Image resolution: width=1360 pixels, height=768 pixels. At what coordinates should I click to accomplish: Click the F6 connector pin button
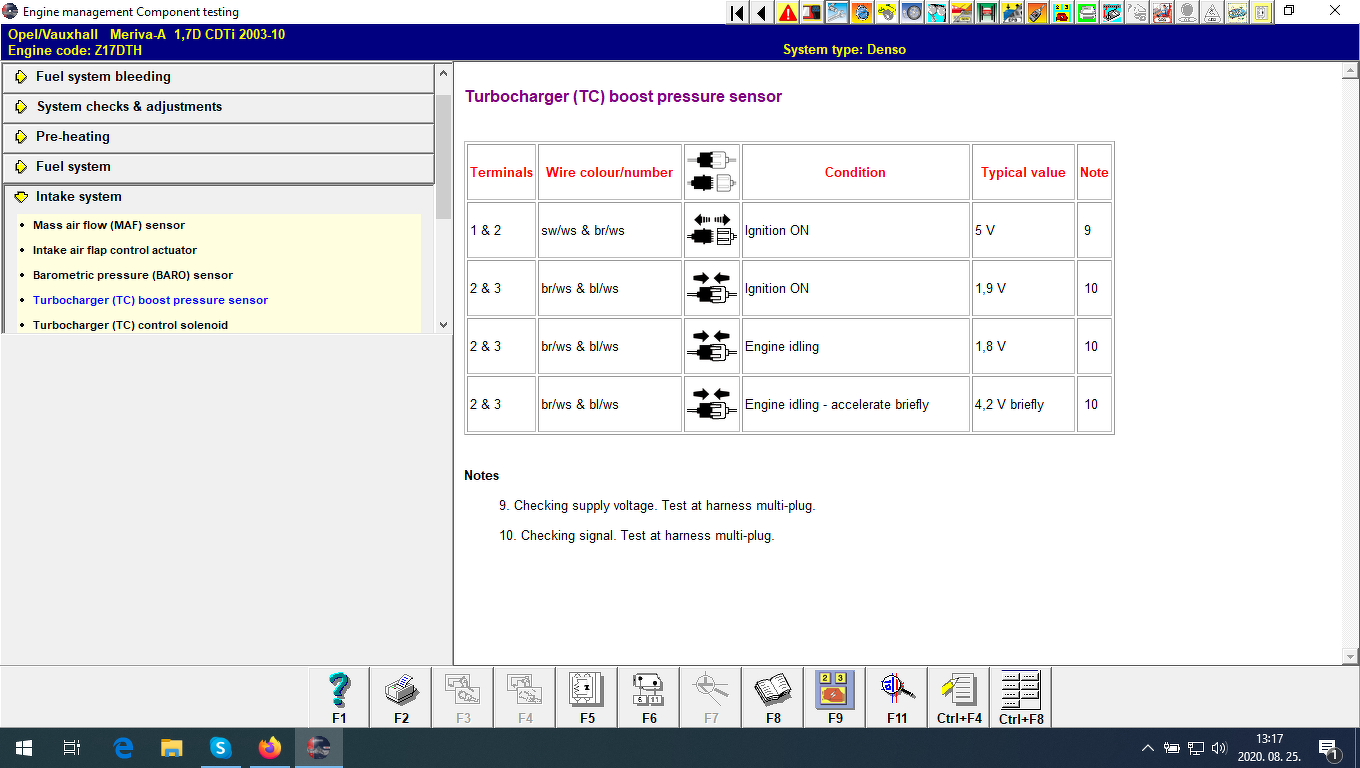pos(649,697)
